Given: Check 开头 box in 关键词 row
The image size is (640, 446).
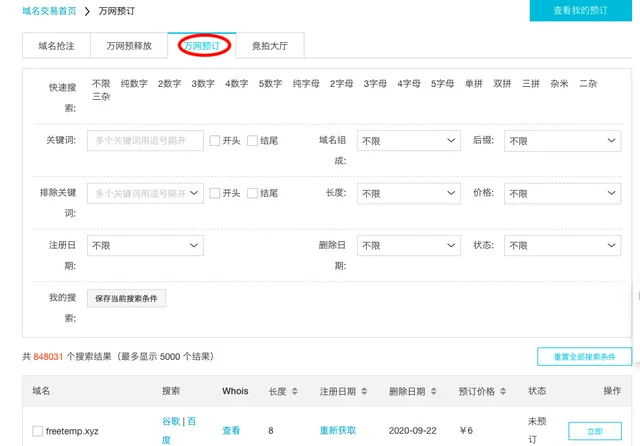Looking at the screenshot, I should pyautogui.click(x=215, y=141).
